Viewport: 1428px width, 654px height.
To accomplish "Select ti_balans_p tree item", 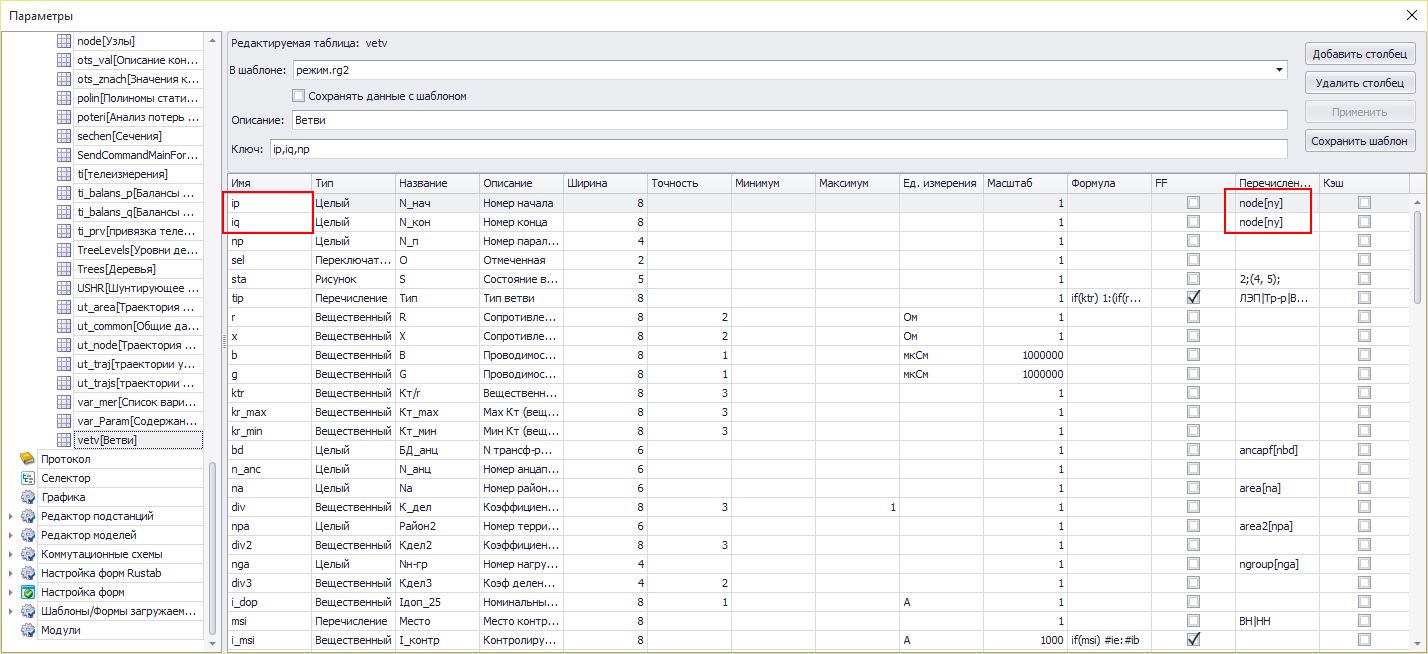I will (137, 193).
